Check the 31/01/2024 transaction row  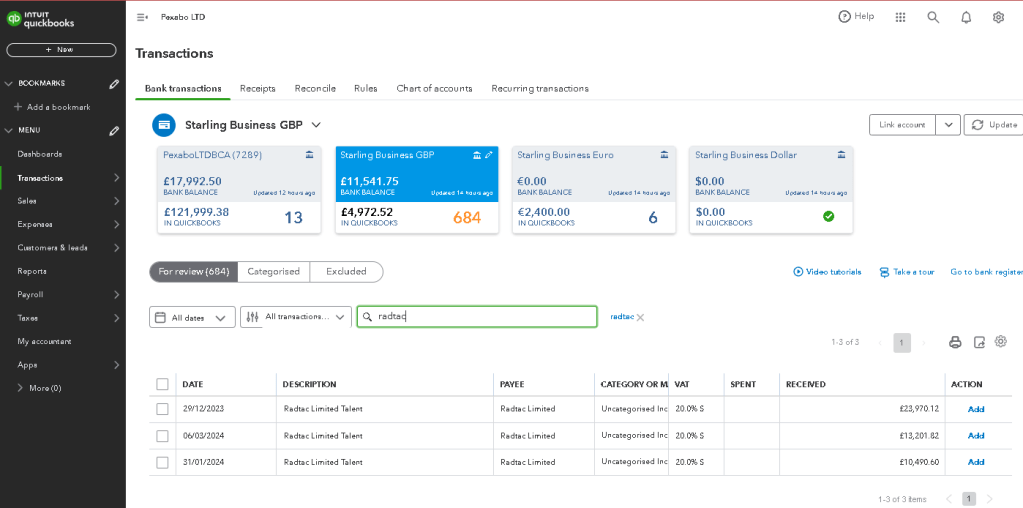[162, 462]
